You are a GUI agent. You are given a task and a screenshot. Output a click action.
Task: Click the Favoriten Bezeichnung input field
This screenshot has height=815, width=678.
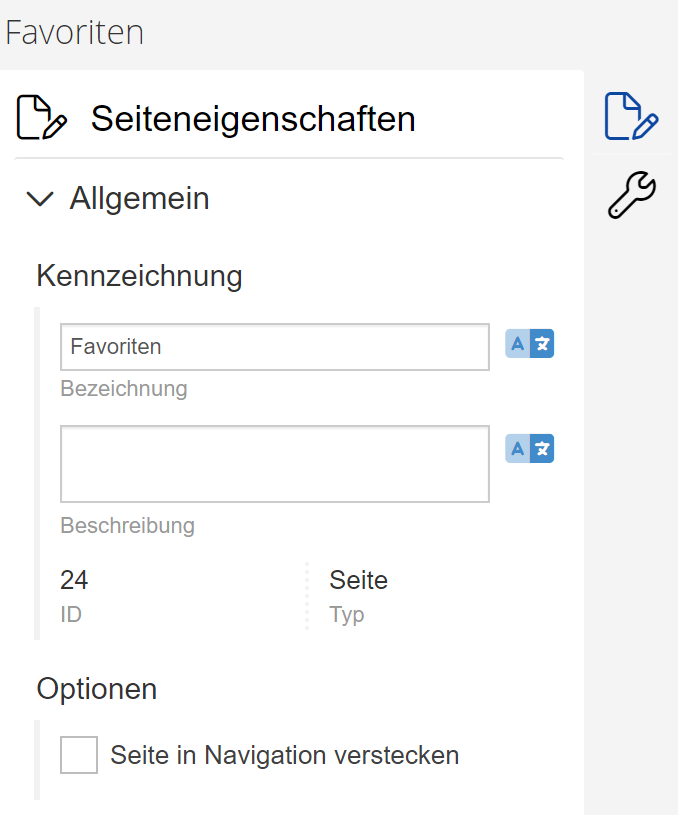[275, 347]
